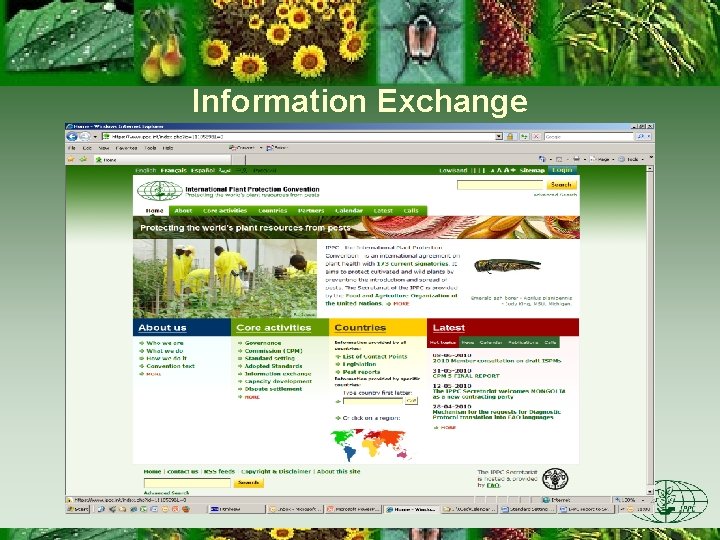This screenshot has width=720, height=540.
Task: Click the browser Back arrow button
Action: tap(72, 137)
